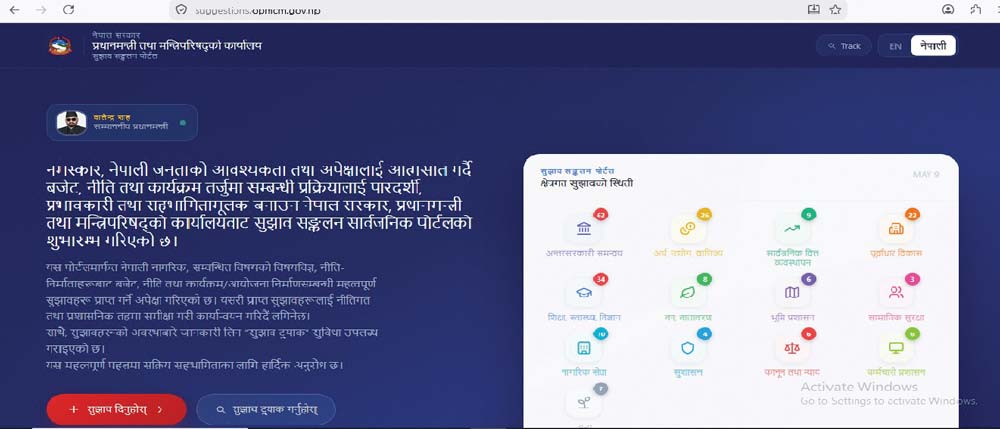
Task: Select the coins economy category icon
Action: click(x=688, y=229)
